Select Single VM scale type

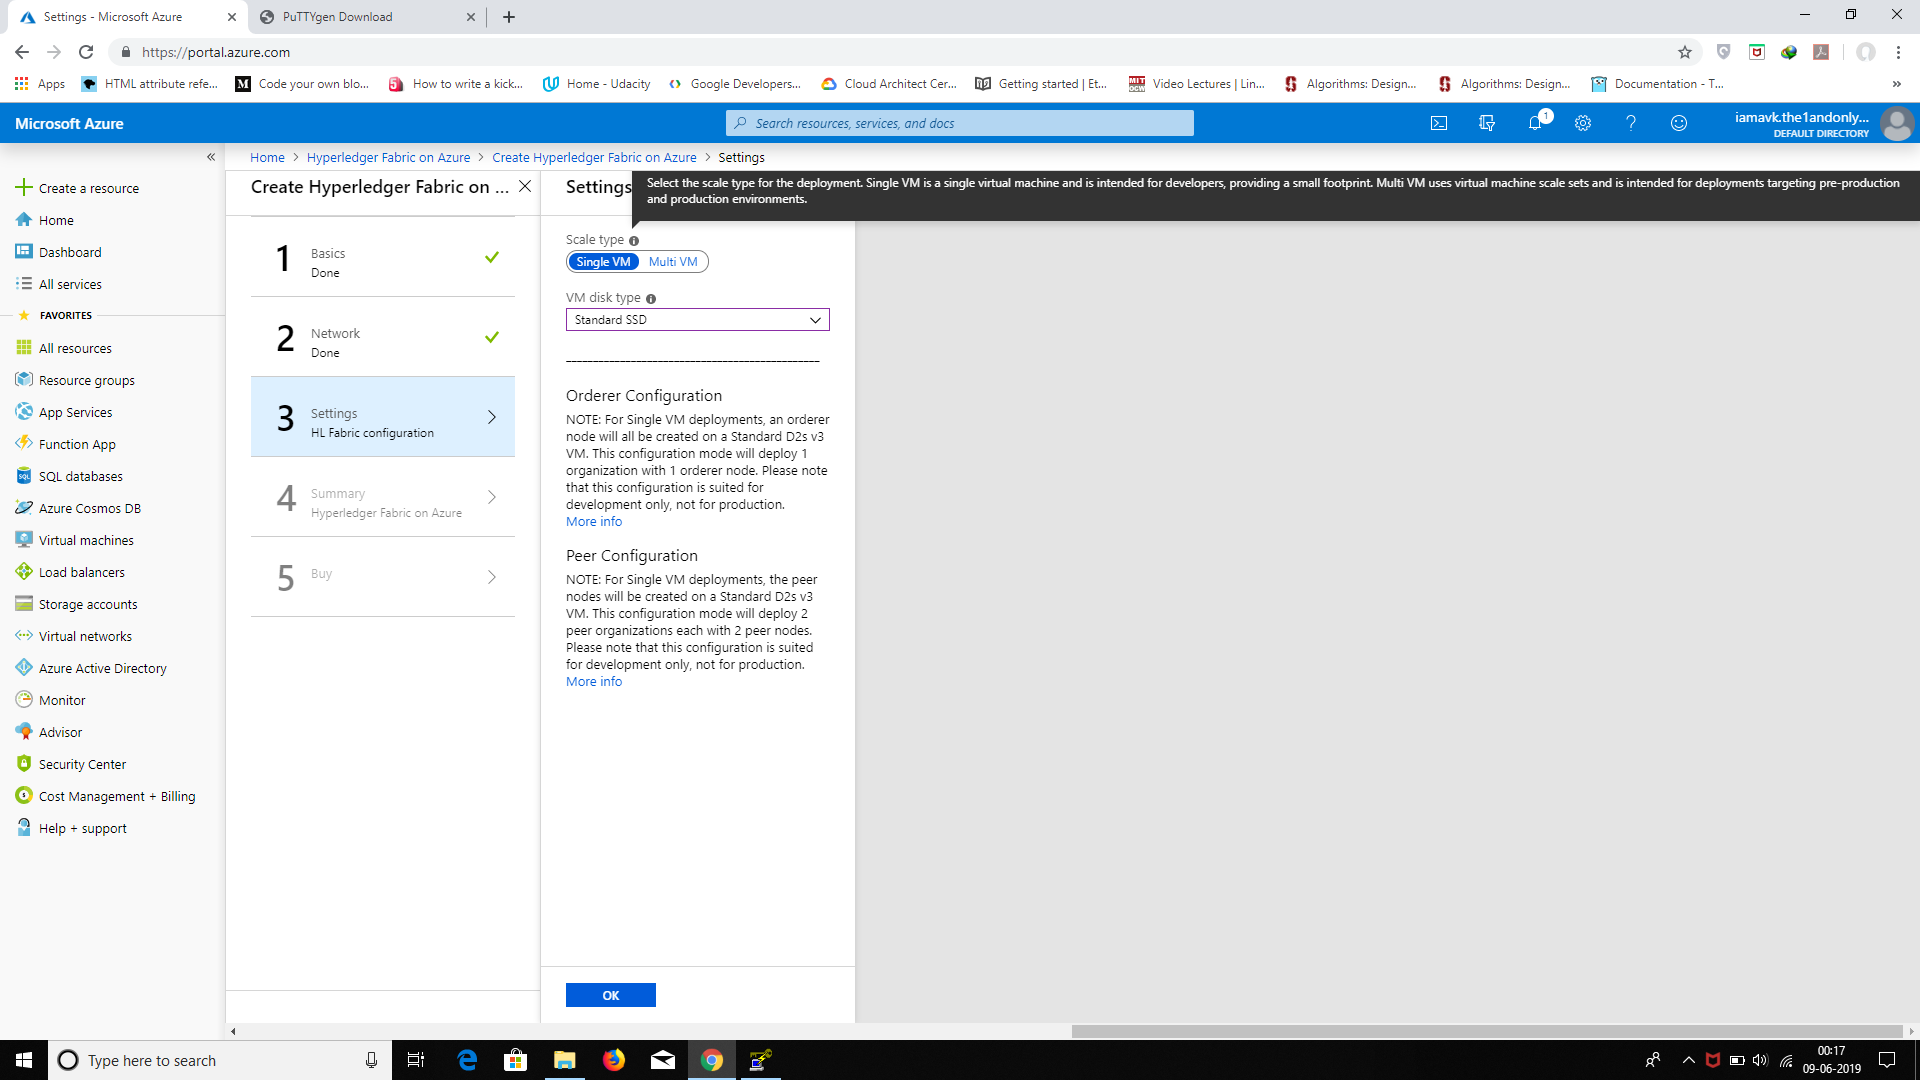pyautogui.click(x=603, y=262)
